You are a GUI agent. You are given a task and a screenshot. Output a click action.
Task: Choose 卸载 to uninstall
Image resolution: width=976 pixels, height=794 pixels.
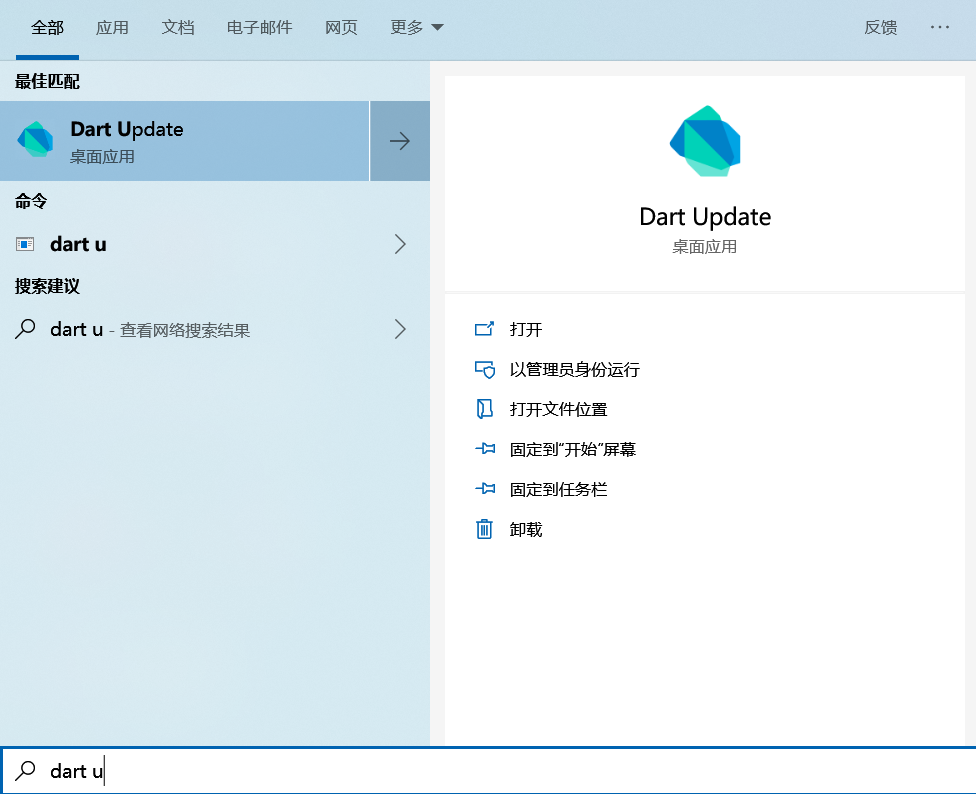(x=526, y=530)
